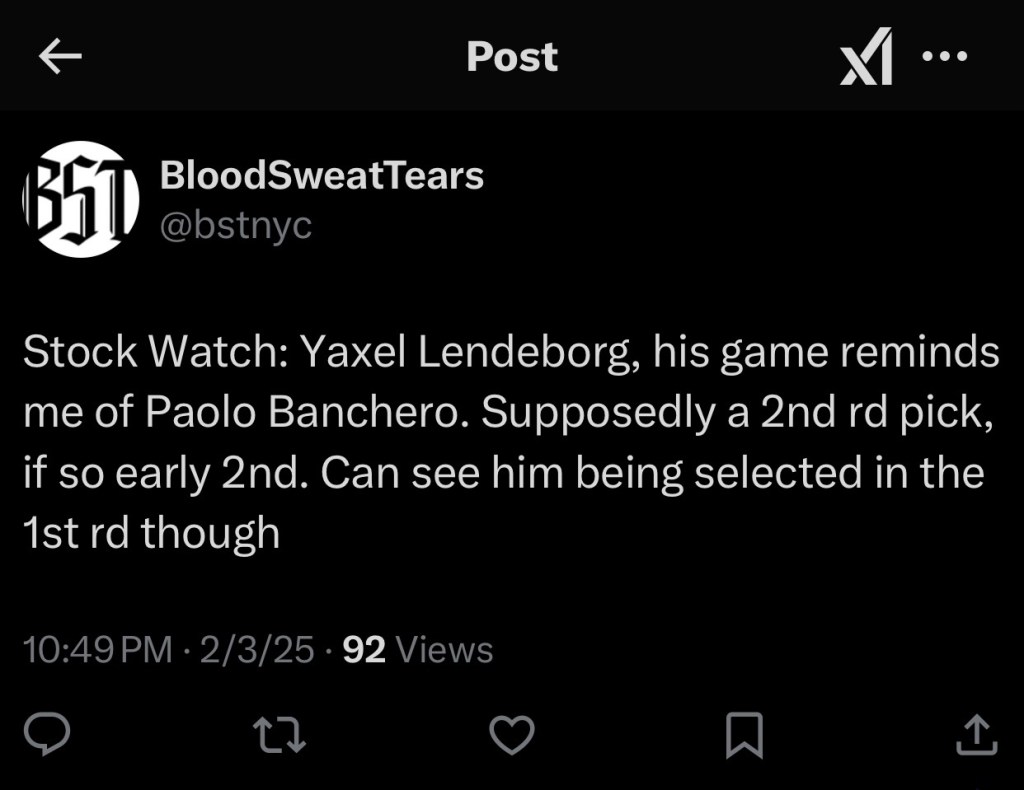Click the last line '1st rd though'
The height and width of the screenshot is (790, 1024).
click(x=151, y=533)
